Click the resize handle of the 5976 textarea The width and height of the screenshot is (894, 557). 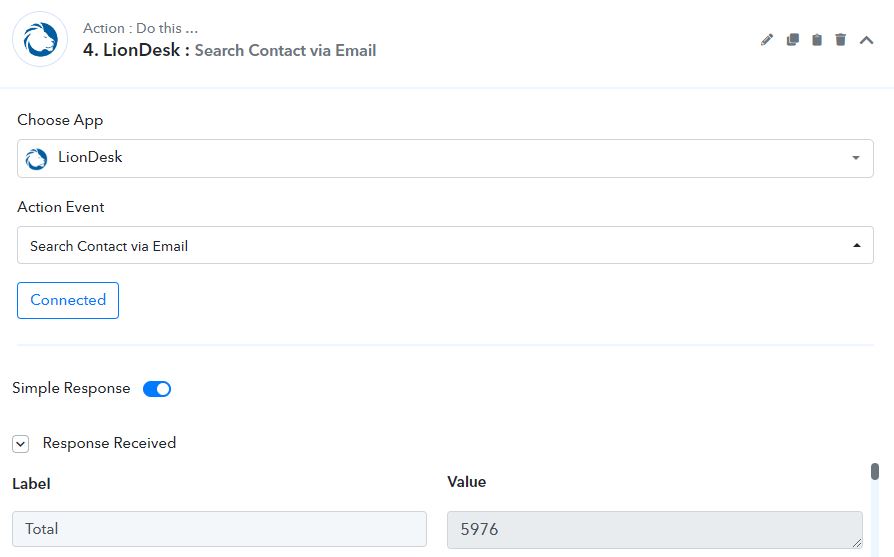coord(857,543)
